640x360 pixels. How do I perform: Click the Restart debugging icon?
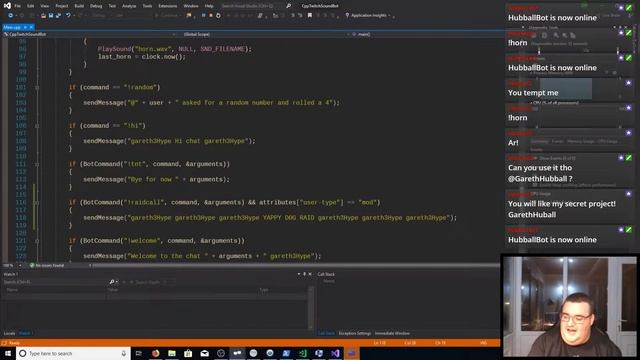(x=218, y=16)
